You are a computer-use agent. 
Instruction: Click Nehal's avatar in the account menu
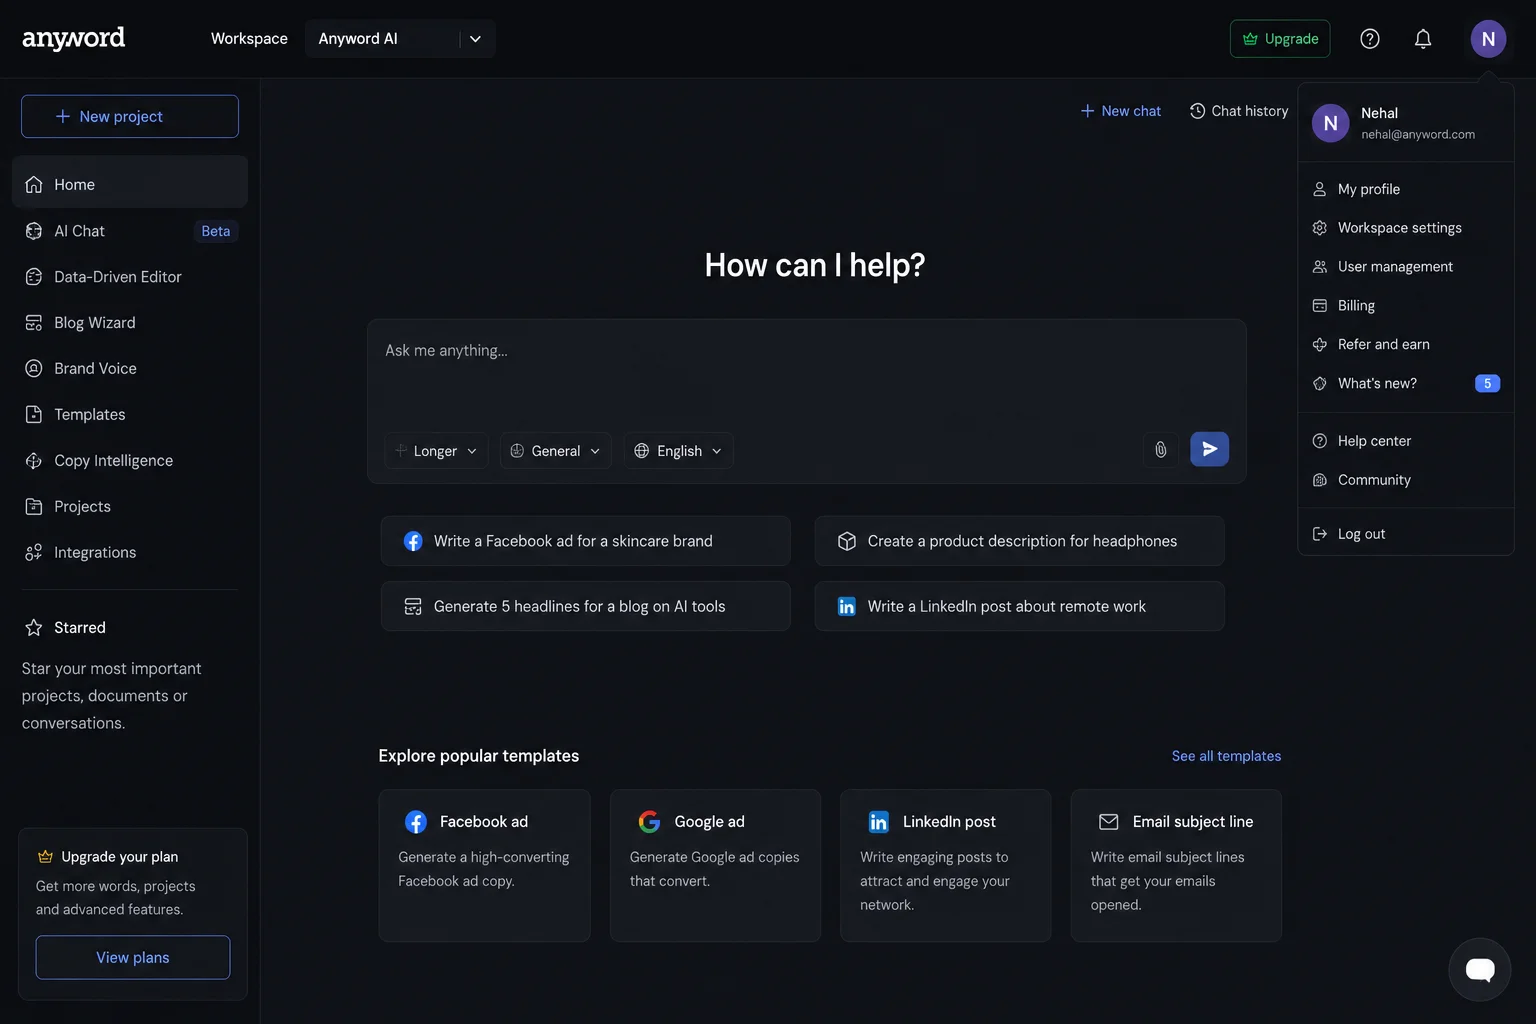(x=1330, y=123)
